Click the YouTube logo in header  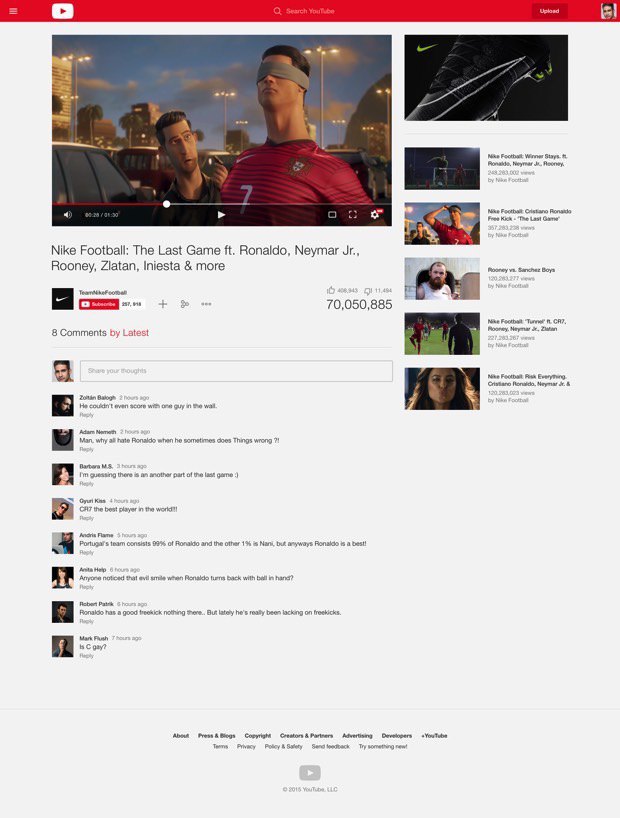pyautogui.click(x=63, y=11)
